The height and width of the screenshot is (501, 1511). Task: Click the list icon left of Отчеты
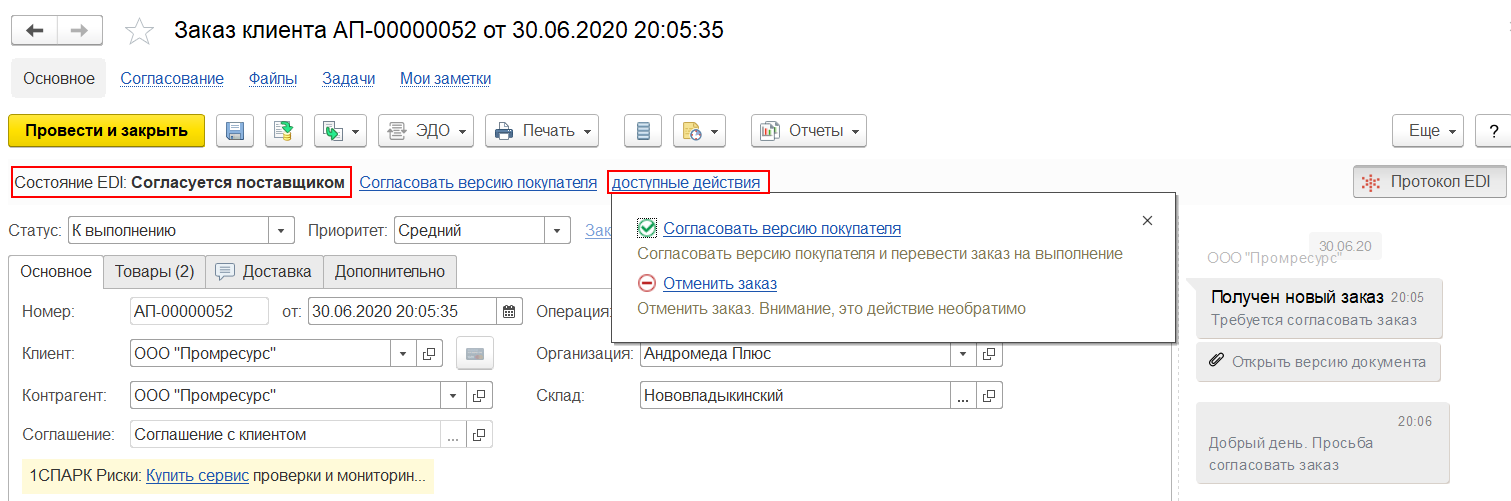[x=643, y=131]
